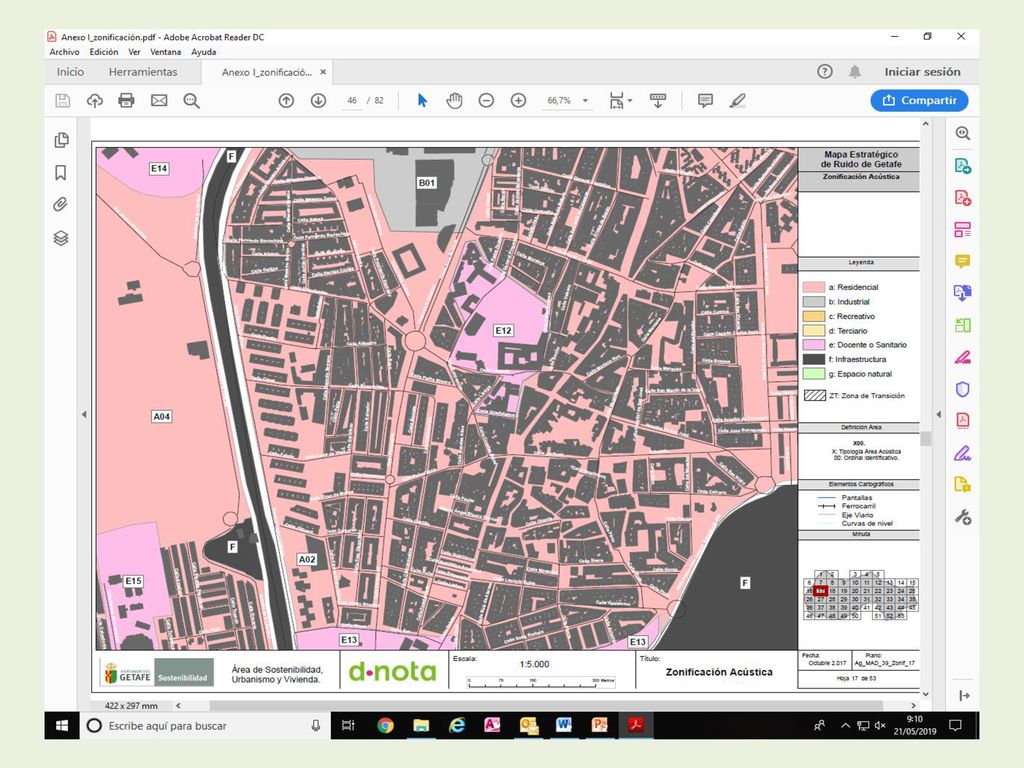Open zoom level dropdown 66,7%
Viewport: 1024px width, 768px height.
[x=585, y=101]
